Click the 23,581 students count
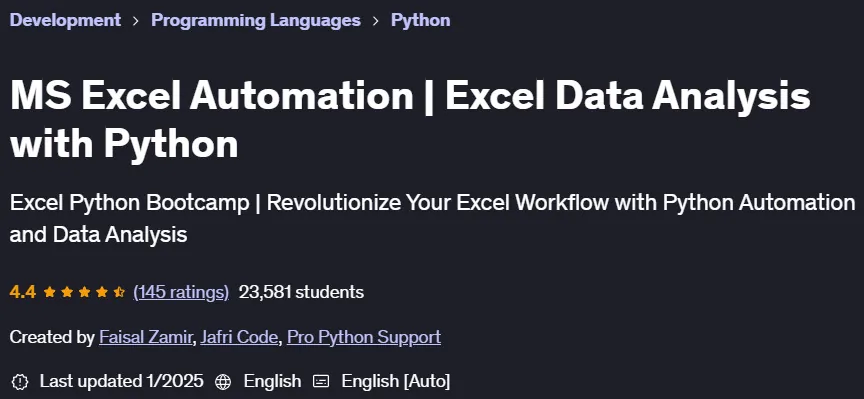This screenshot has height=399, width=864. (301, 292)
